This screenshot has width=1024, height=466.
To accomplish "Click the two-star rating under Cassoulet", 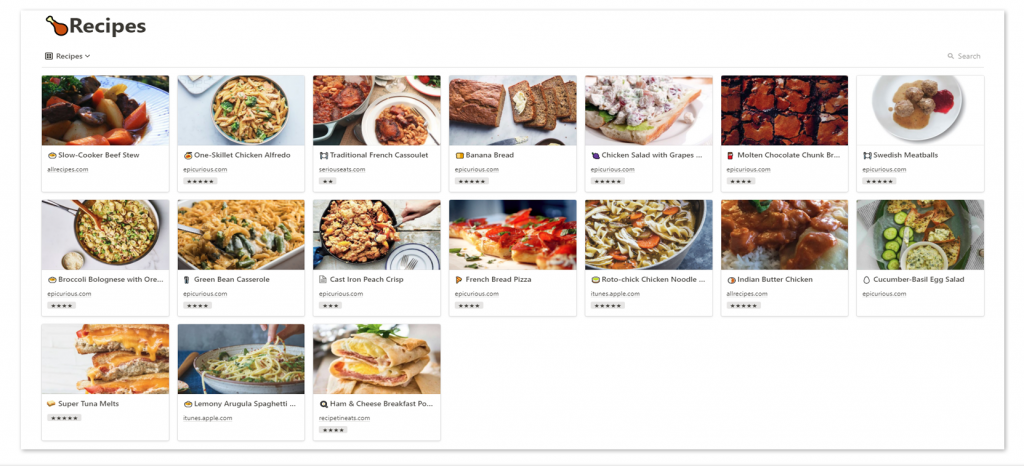I will 328,181.
